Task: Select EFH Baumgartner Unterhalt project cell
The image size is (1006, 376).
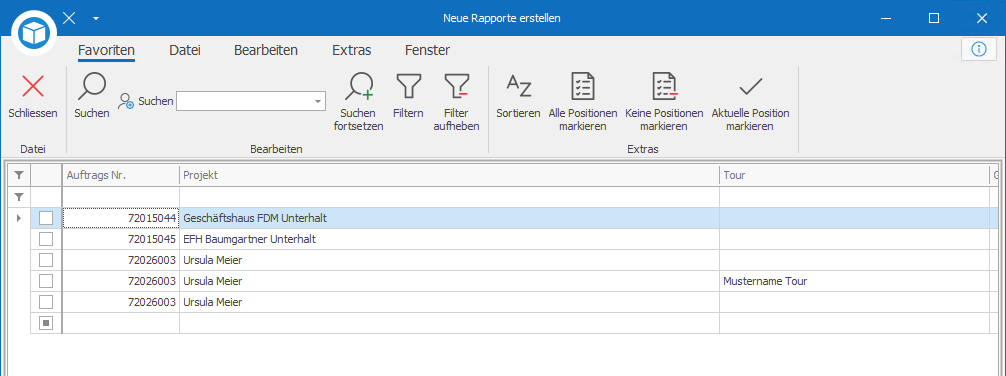Action: click(449, 239)
